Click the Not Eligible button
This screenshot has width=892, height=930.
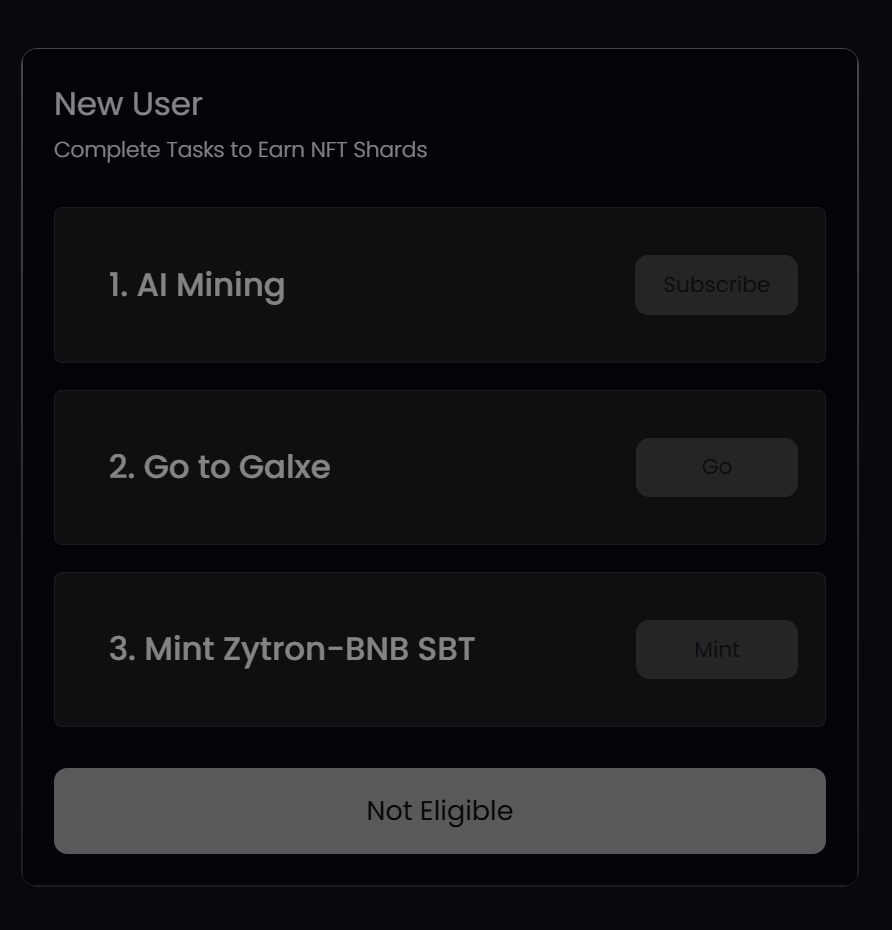[440, 811]
